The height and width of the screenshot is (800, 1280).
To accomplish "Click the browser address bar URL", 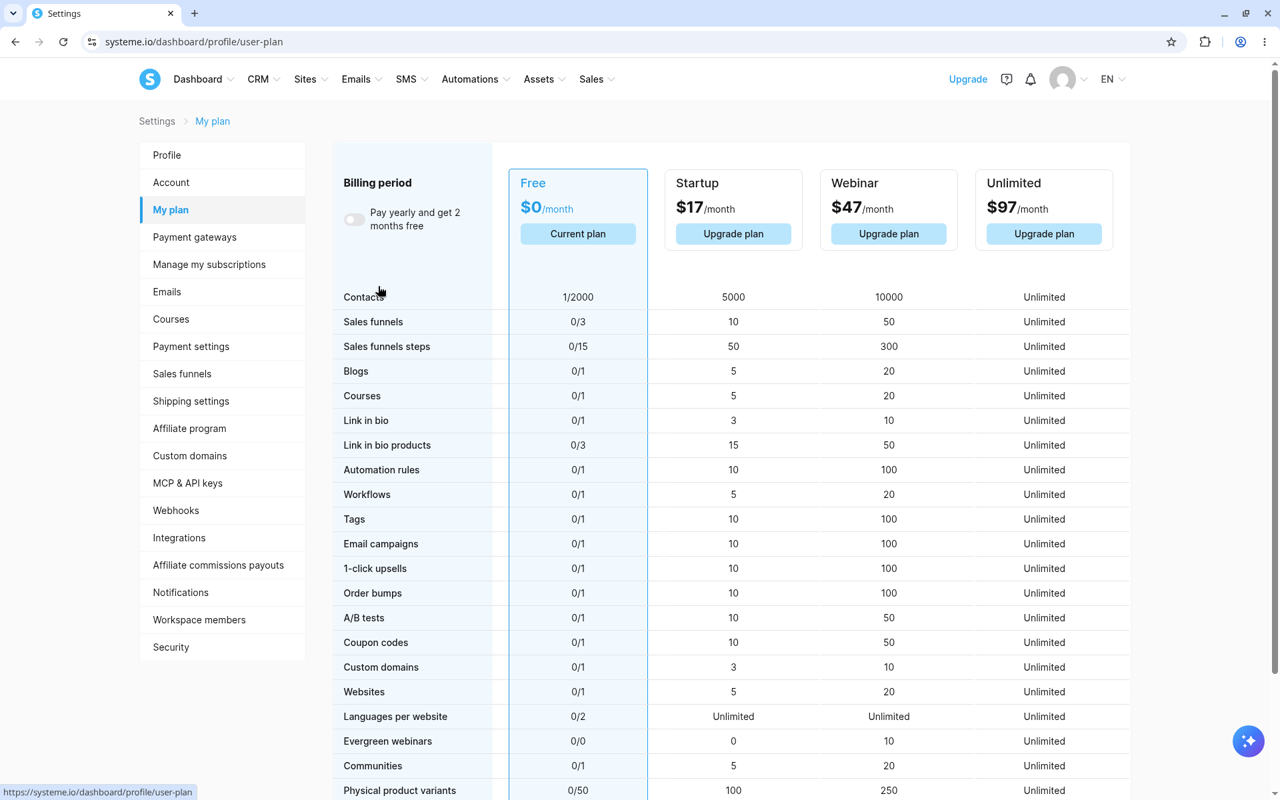I will click(194, 42).
